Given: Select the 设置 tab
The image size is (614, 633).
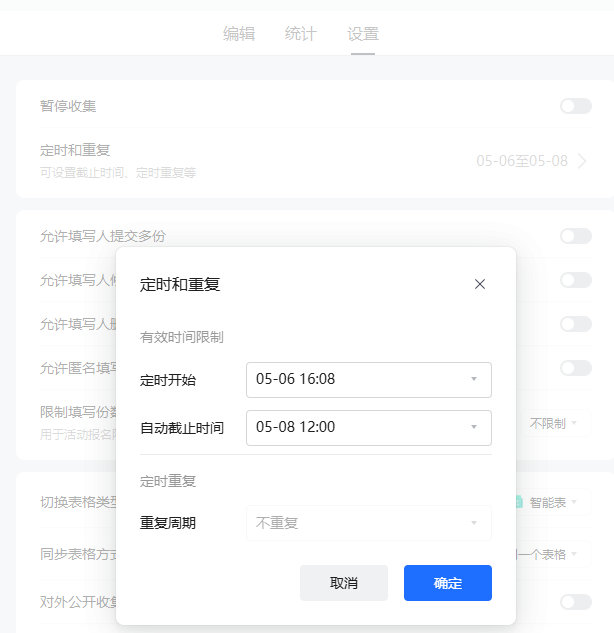Looking at the screenshot, I should click(x=363, y=34).
